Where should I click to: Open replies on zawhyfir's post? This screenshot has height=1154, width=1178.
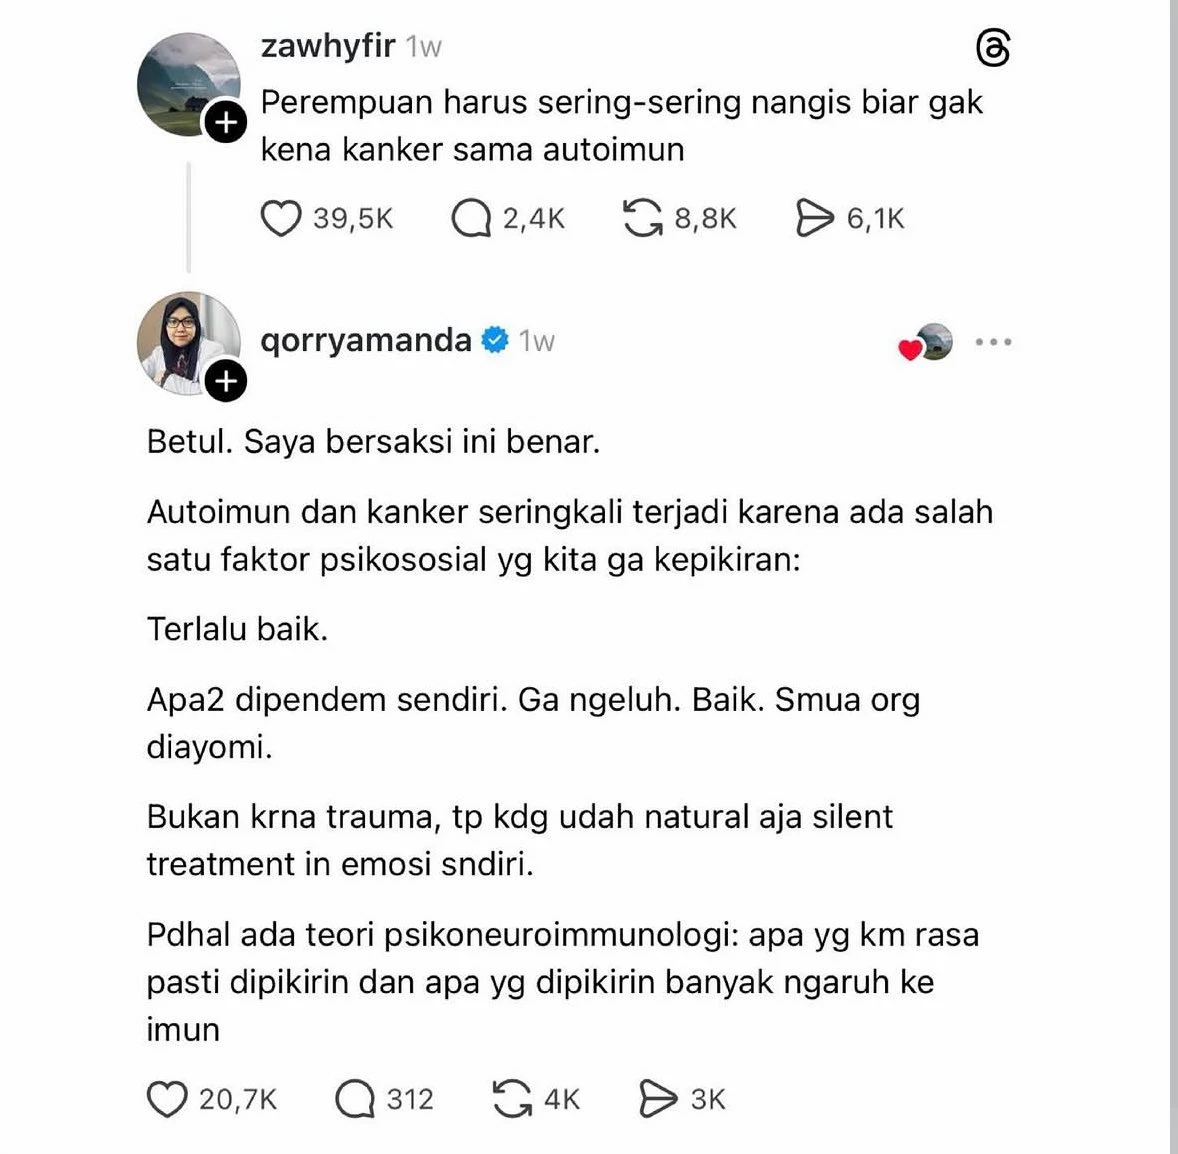click(471, 219)
